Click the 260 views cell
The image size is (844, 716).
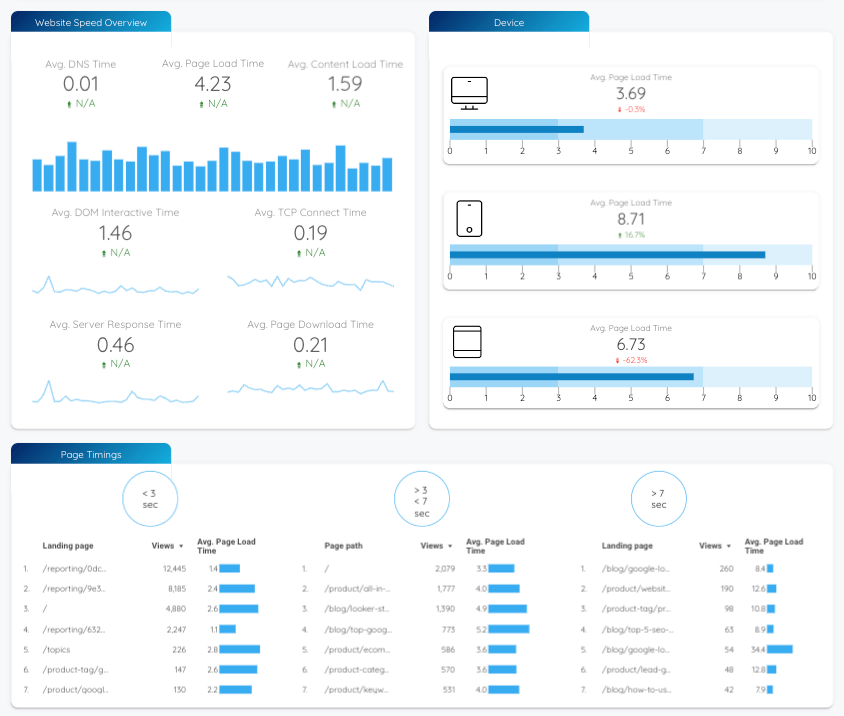coord(727,568)
